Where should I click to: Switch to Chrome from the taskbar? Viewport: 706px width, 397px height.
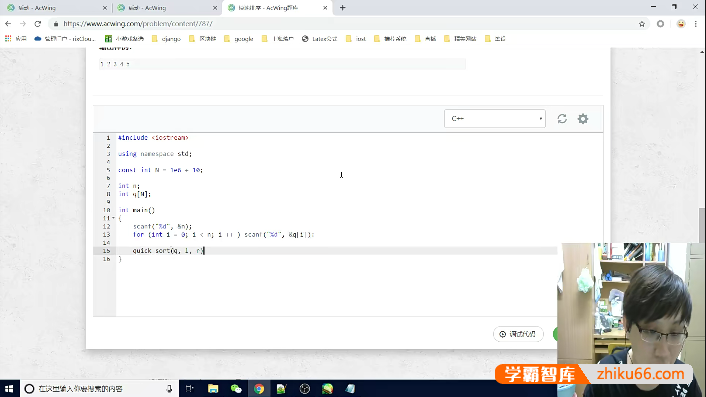[x=259, y=388]
